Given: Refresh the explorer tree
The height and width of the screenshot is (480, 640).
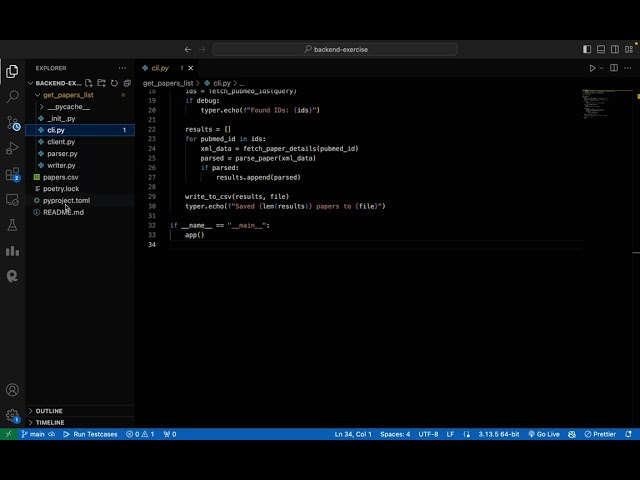Looking at the screenshot, I should pyautogui.click(x=114, y=83).
